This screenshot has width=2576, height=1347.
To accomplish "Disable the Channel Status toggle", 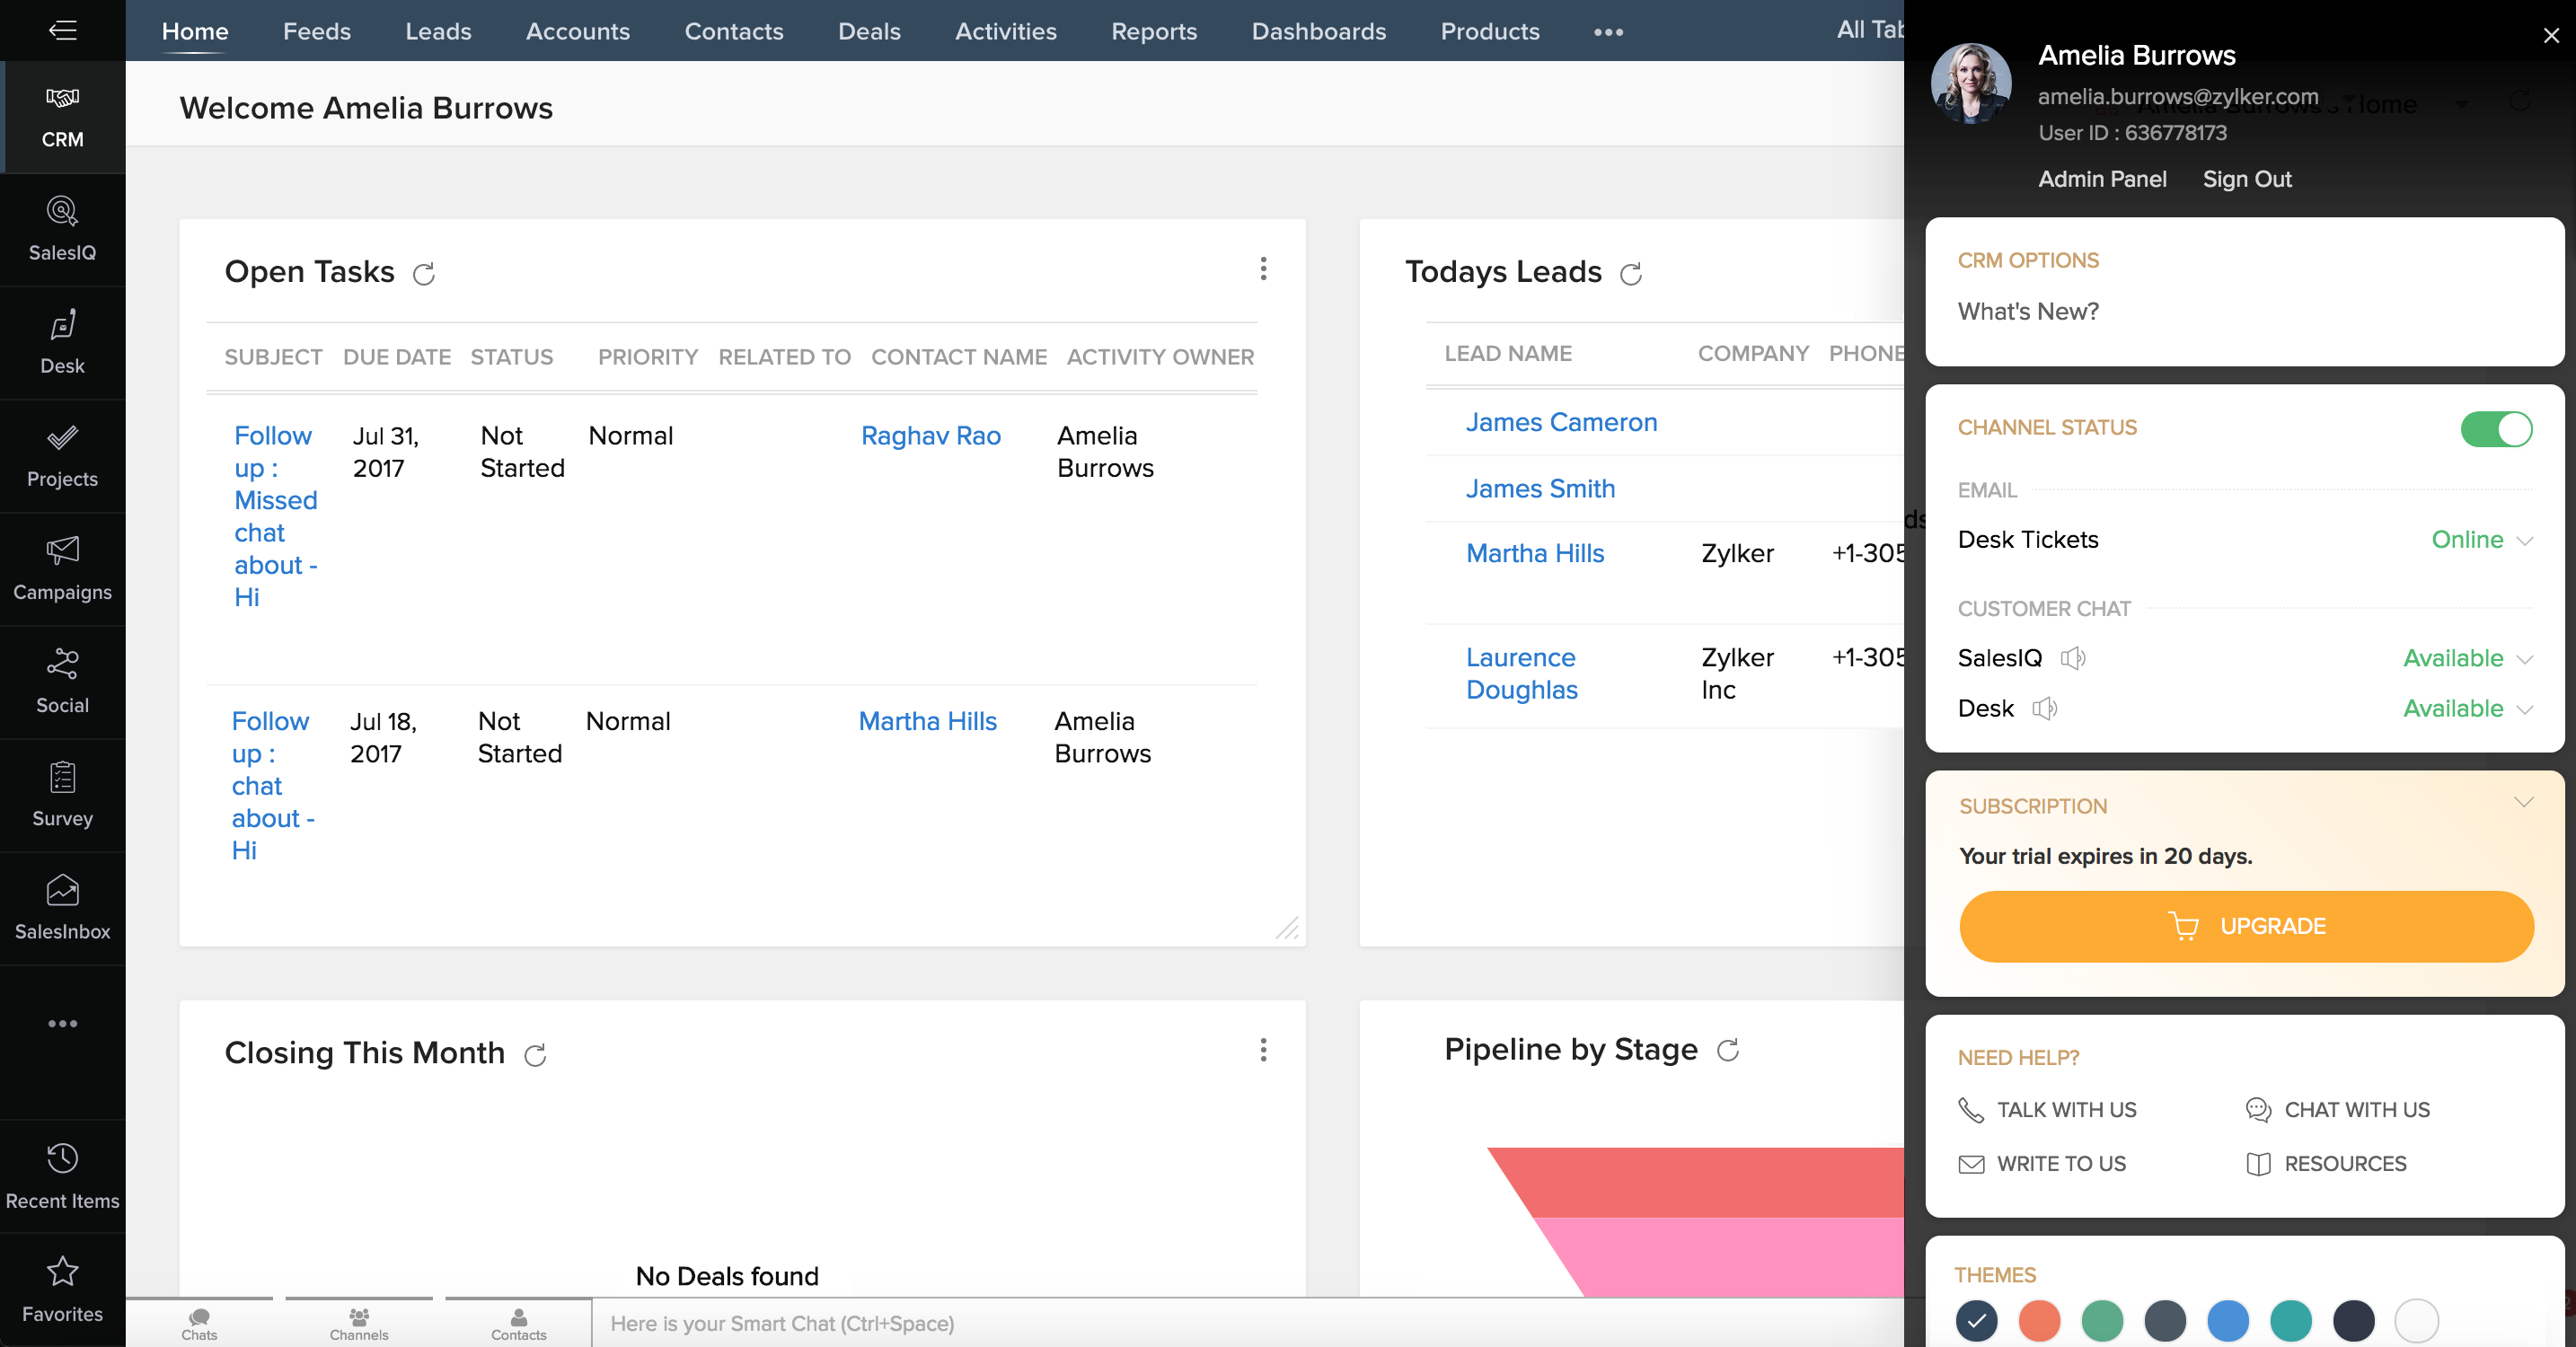I will click(2495, 430).
